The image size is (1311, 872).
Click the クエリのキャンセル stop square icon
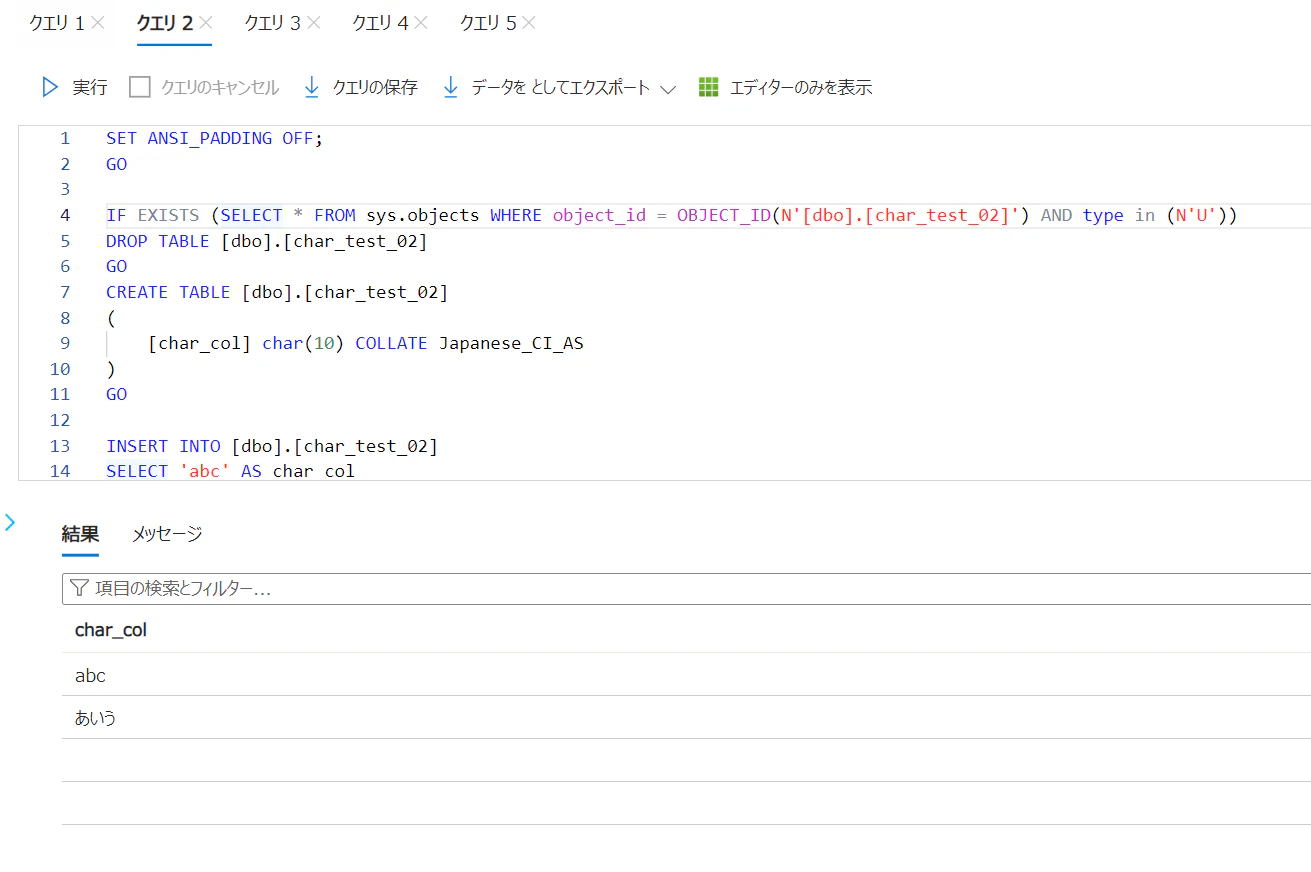click(140, 87)
